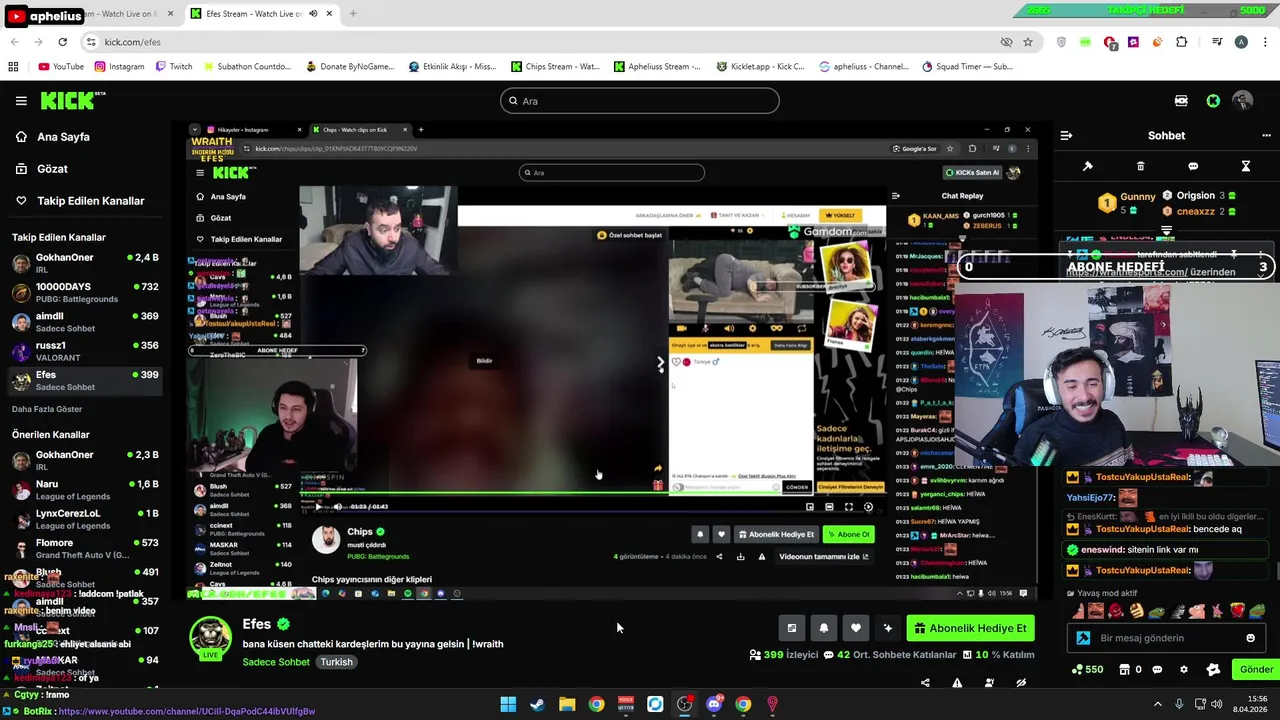Open Naru League of Legends channel
Screen dimensions: 1280x720
pyautogui.click(x=84, y=490)
